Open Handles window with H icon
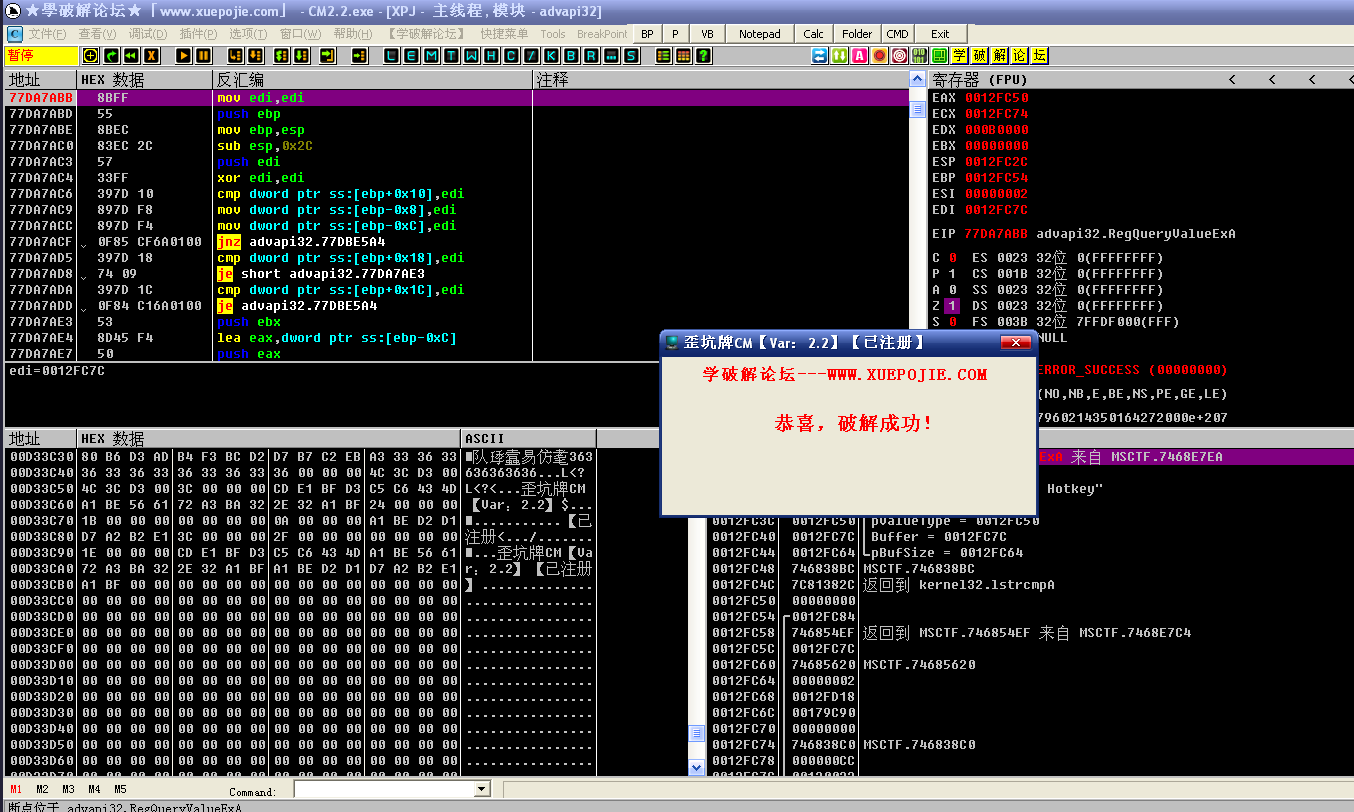The image size is (1354, 812). click(x=491, y=56)
